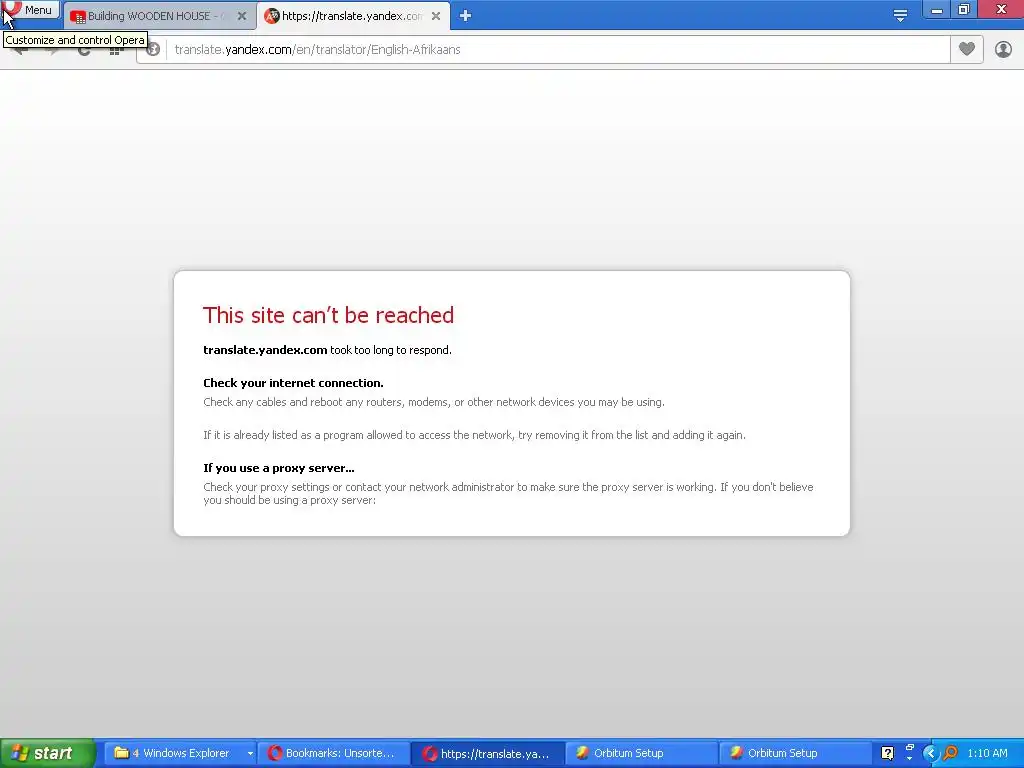Click the orange magnifier tray icon

point(950,753)
